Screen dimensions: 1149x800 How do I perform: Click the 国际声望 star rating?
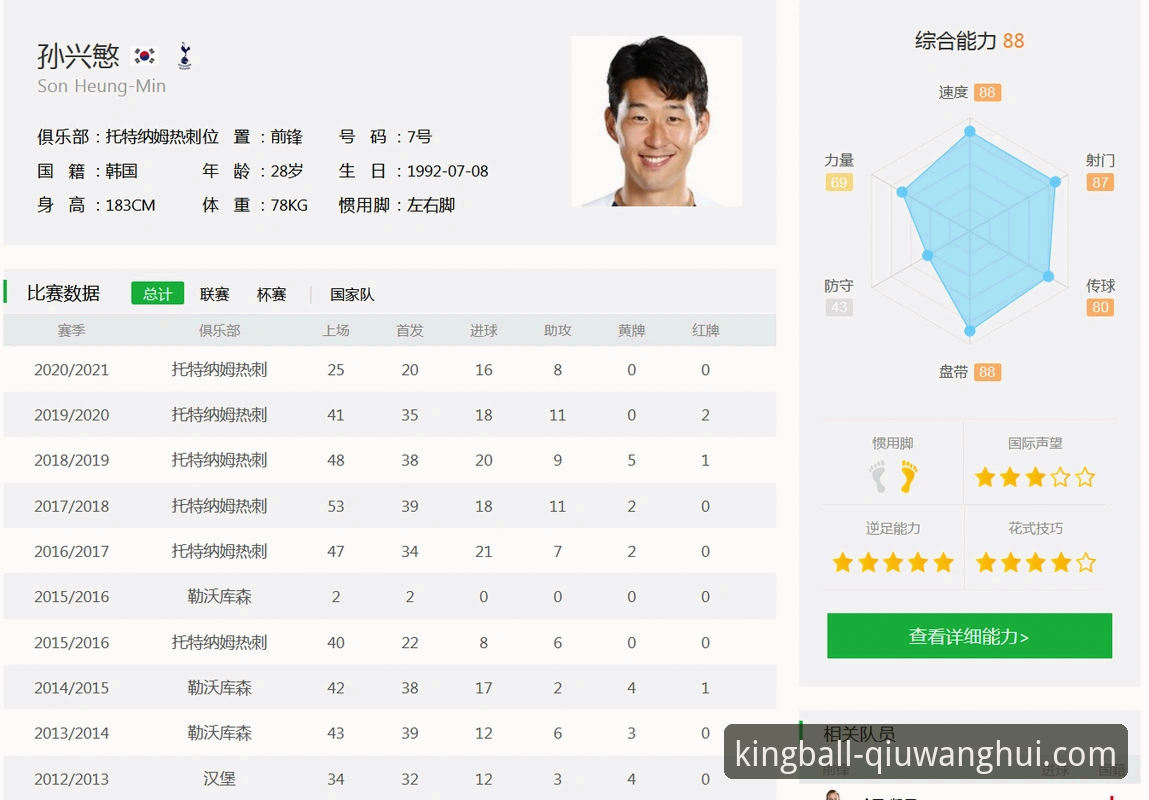[x=1035, y=478]
